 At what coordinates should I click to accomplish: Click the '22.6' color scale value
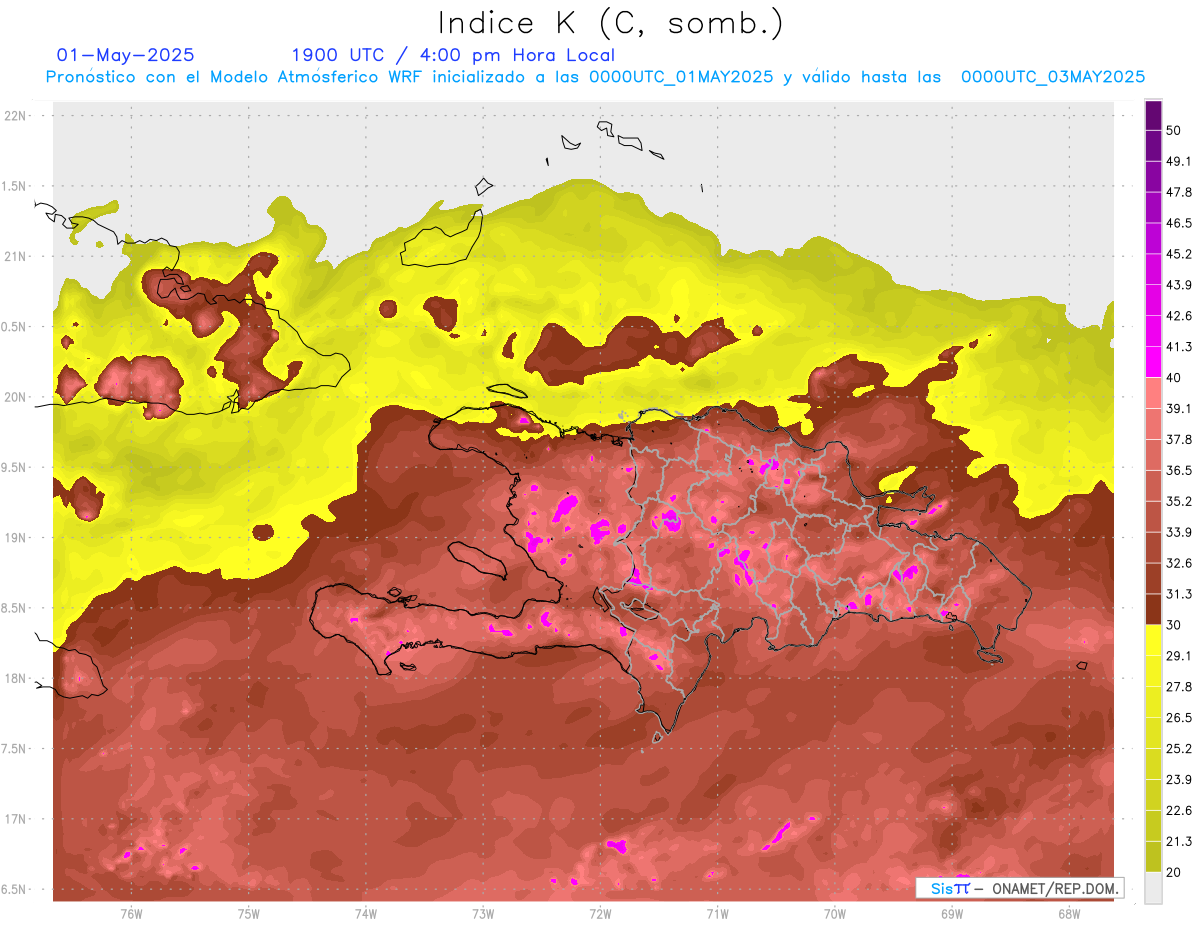click(x=1178, y=811)
